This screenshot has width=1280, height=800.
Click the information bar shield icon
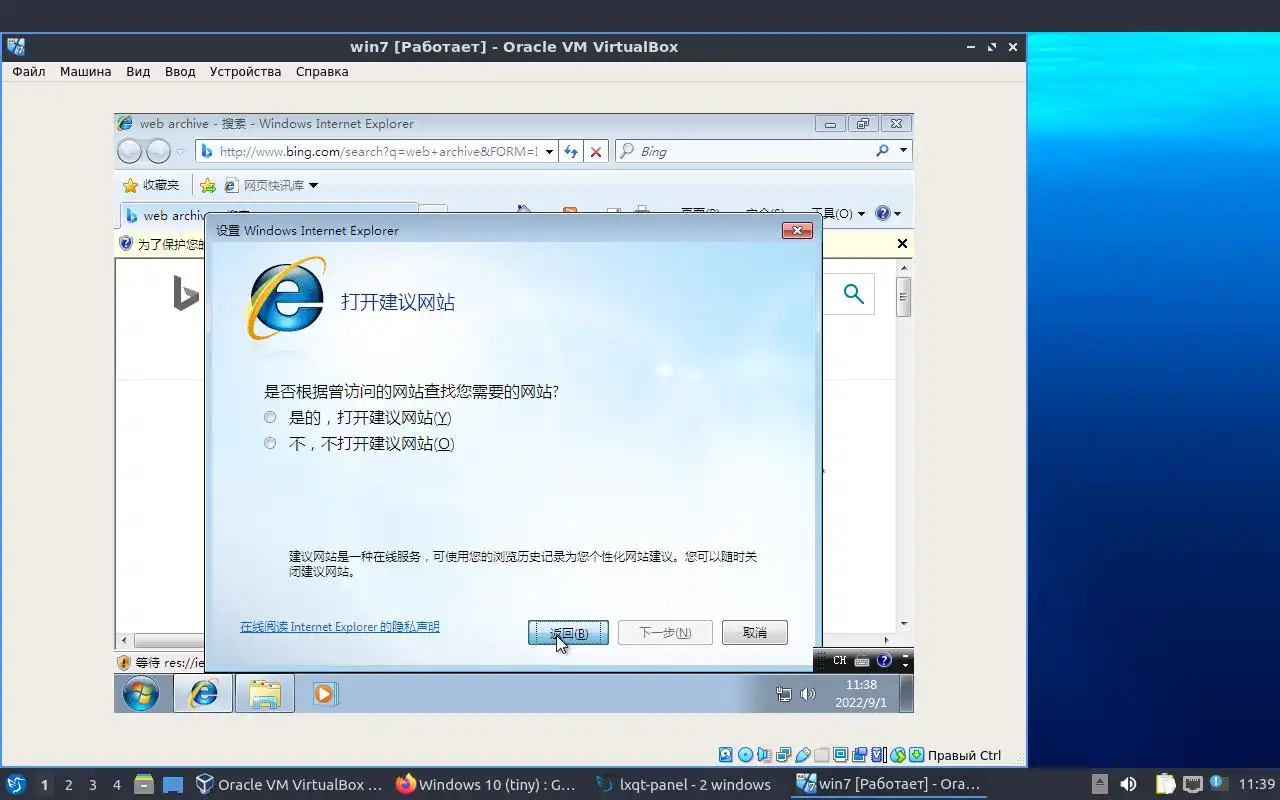pyautogui.click(x=126, y=243)
